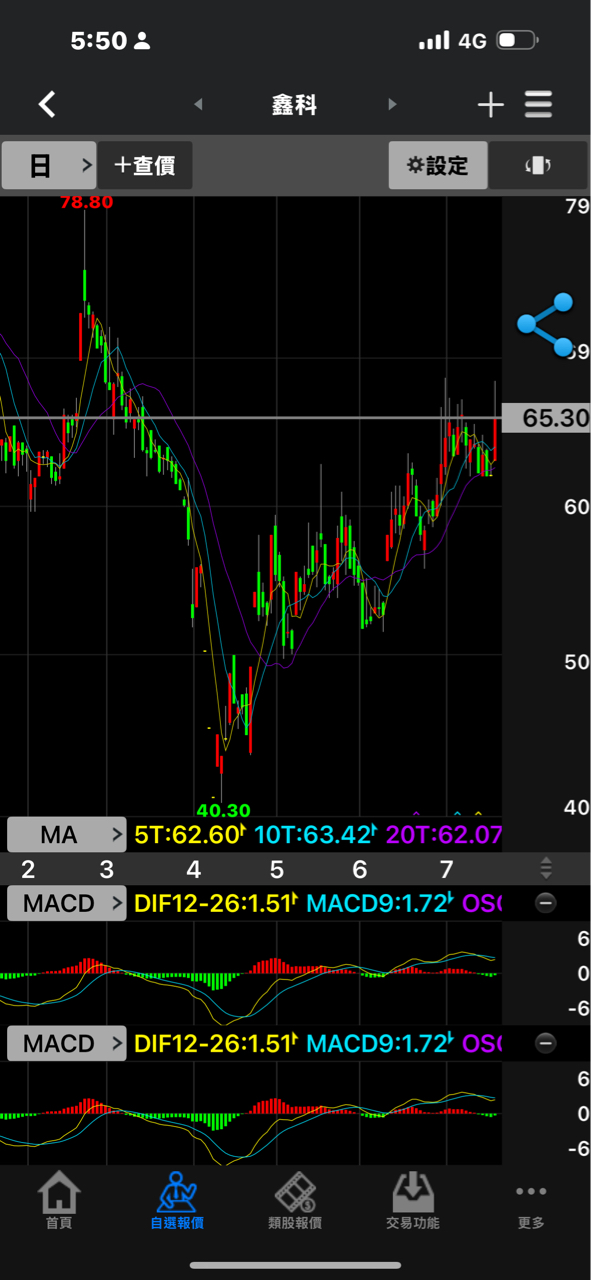Switch to next stock with right triangle
The width and height of the screenshot is (591, 1280).
click(392, 104)
